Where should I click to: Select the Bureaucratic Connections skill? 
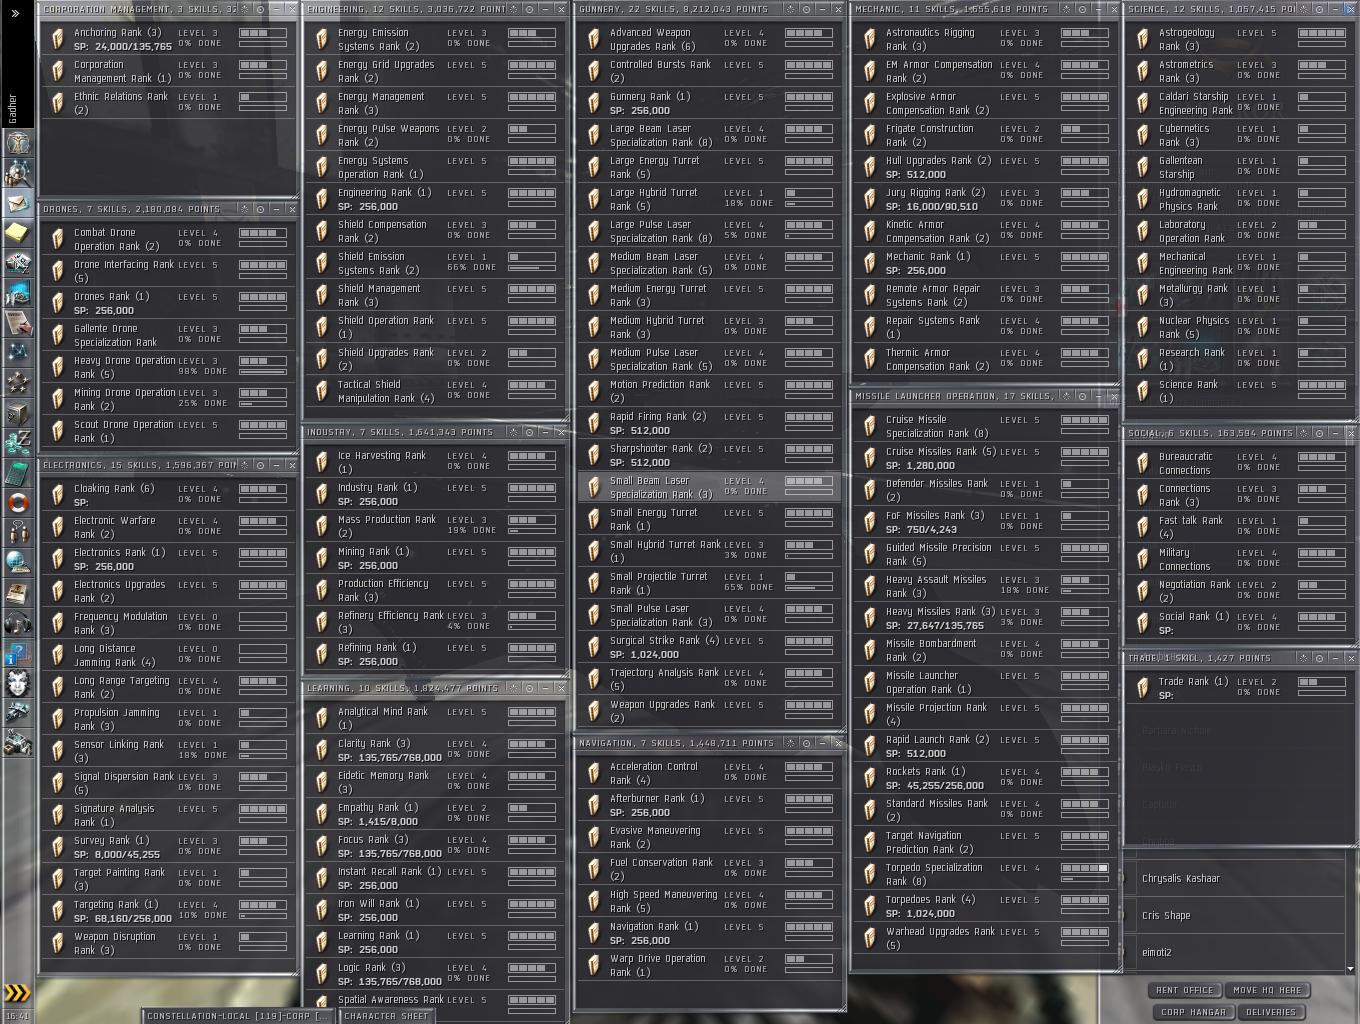(x=1239, y=464)
